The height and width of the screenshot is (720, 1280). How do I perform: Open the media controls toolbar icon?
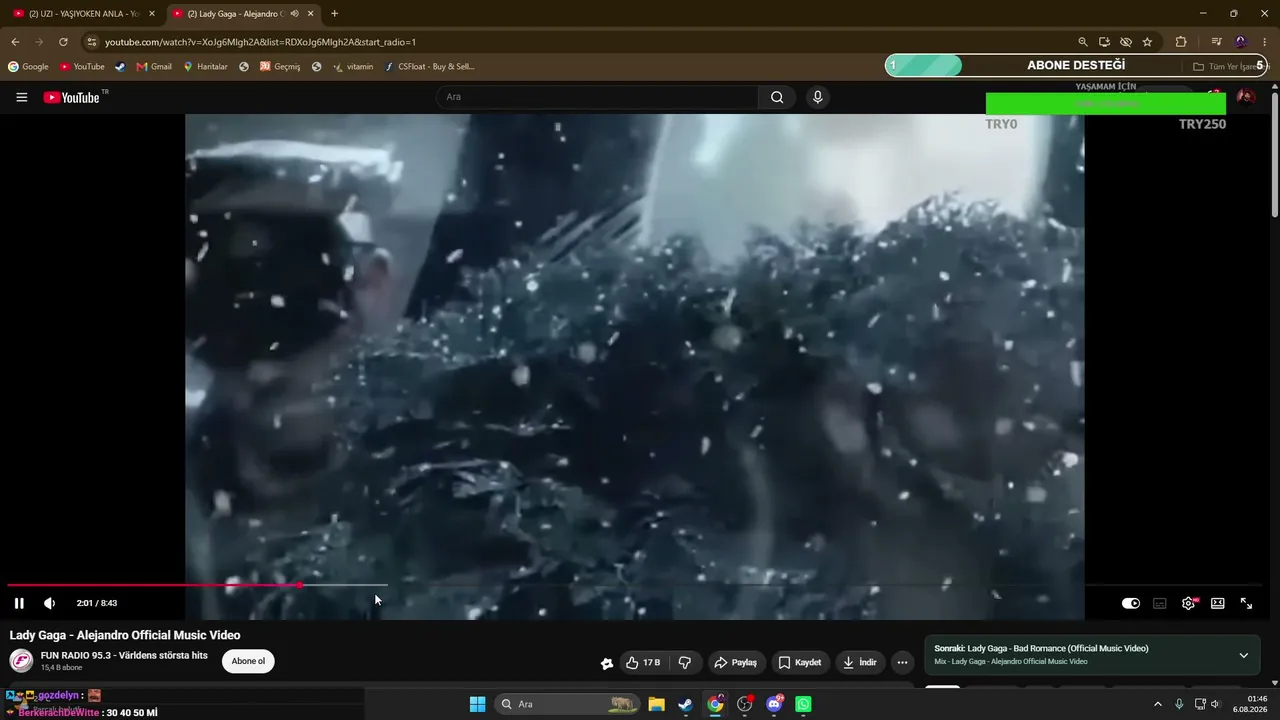(1217, 42)
